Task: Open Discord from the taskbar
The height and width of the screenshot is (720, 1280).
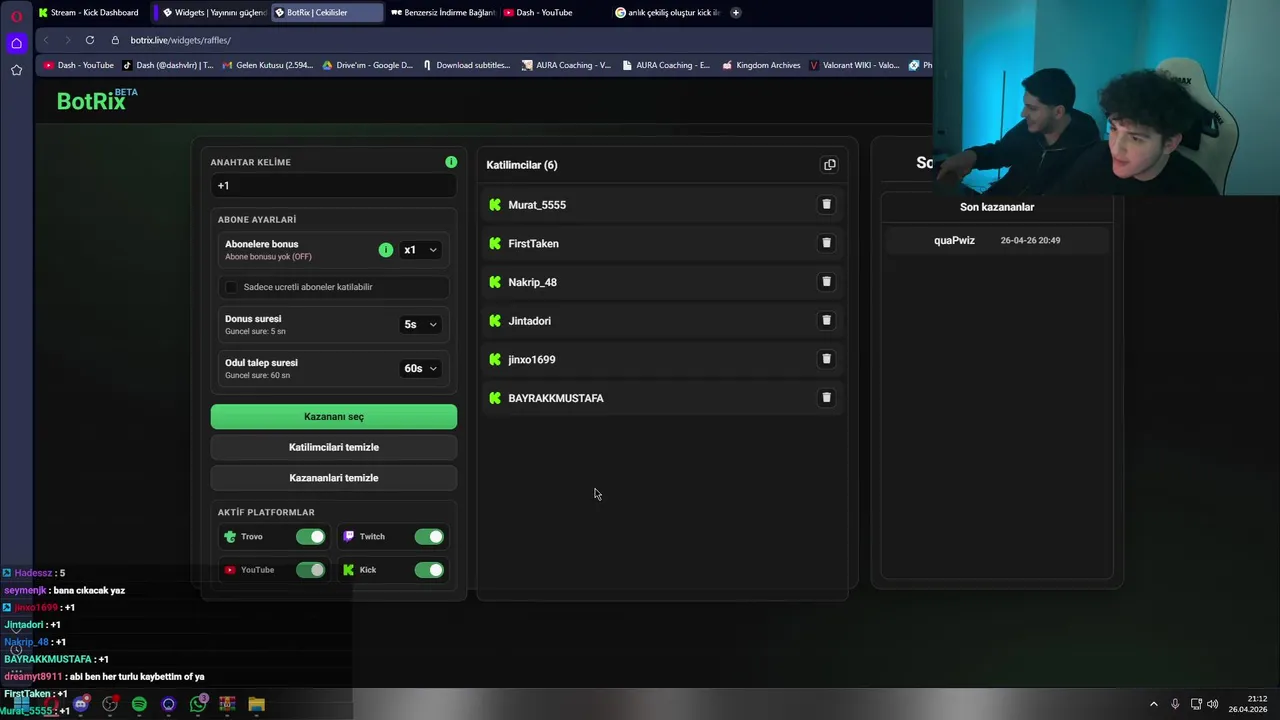Action: [81, 704]
